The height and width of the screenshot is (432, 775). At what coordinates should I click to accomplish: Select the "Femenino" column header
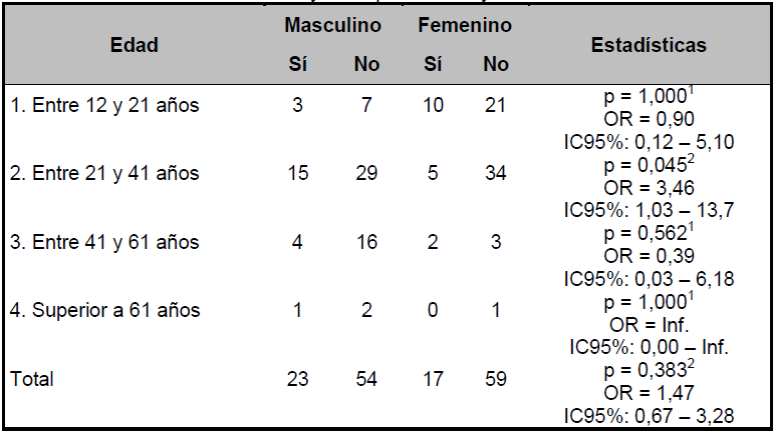pos(465,23)
